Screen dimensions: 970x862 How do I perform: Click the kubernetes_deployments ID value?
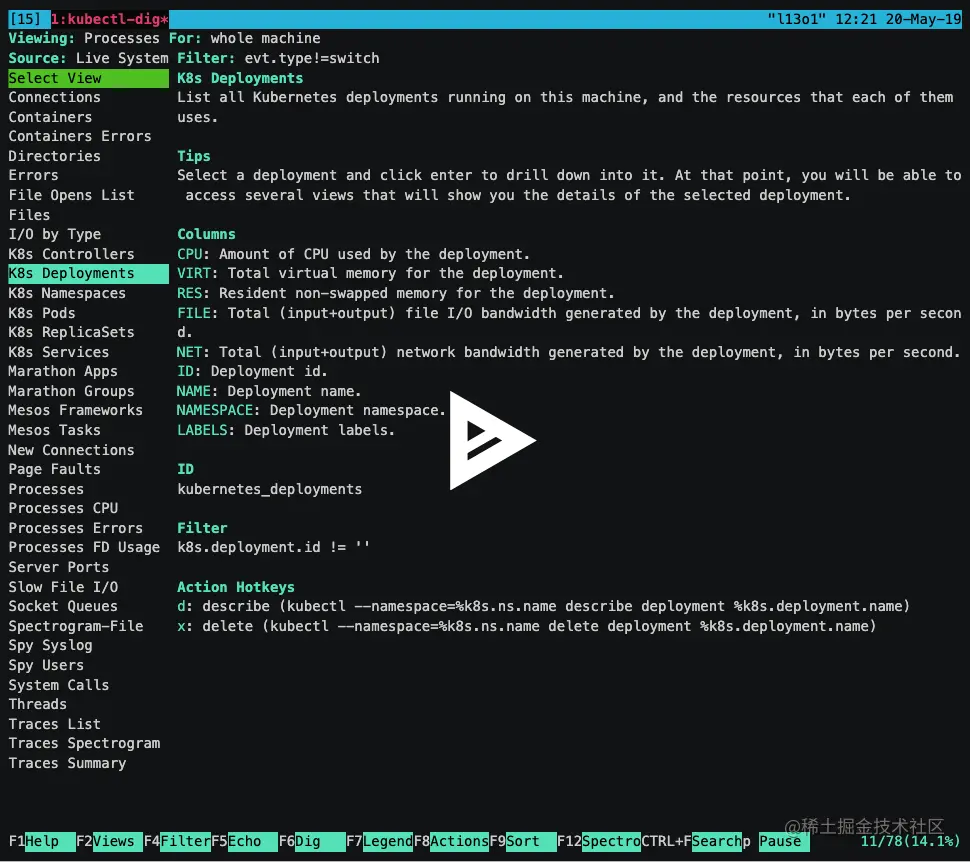[270, 489]
